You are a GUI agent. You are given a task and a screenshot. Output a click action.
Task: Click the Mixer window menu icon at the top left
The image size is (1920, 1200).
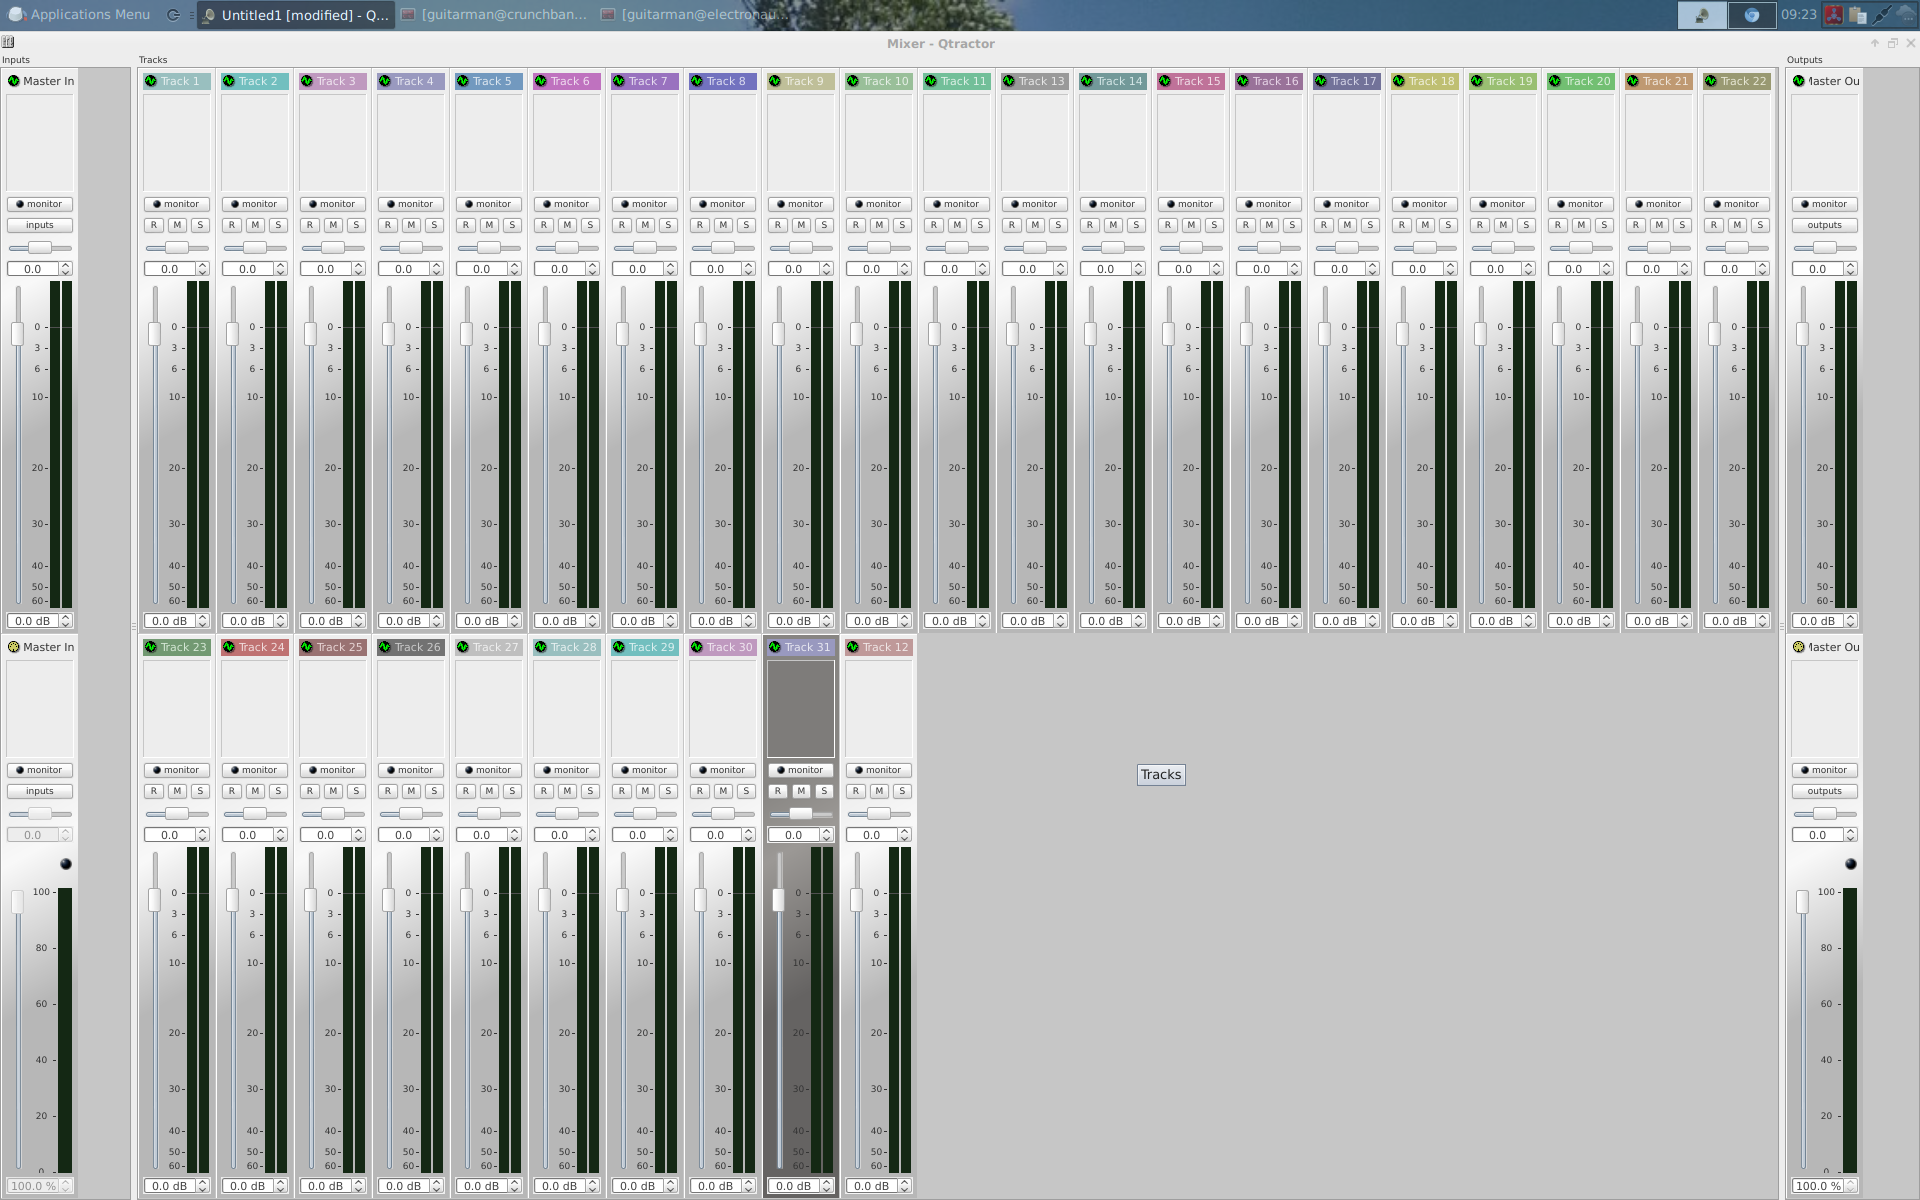point(8,42)
